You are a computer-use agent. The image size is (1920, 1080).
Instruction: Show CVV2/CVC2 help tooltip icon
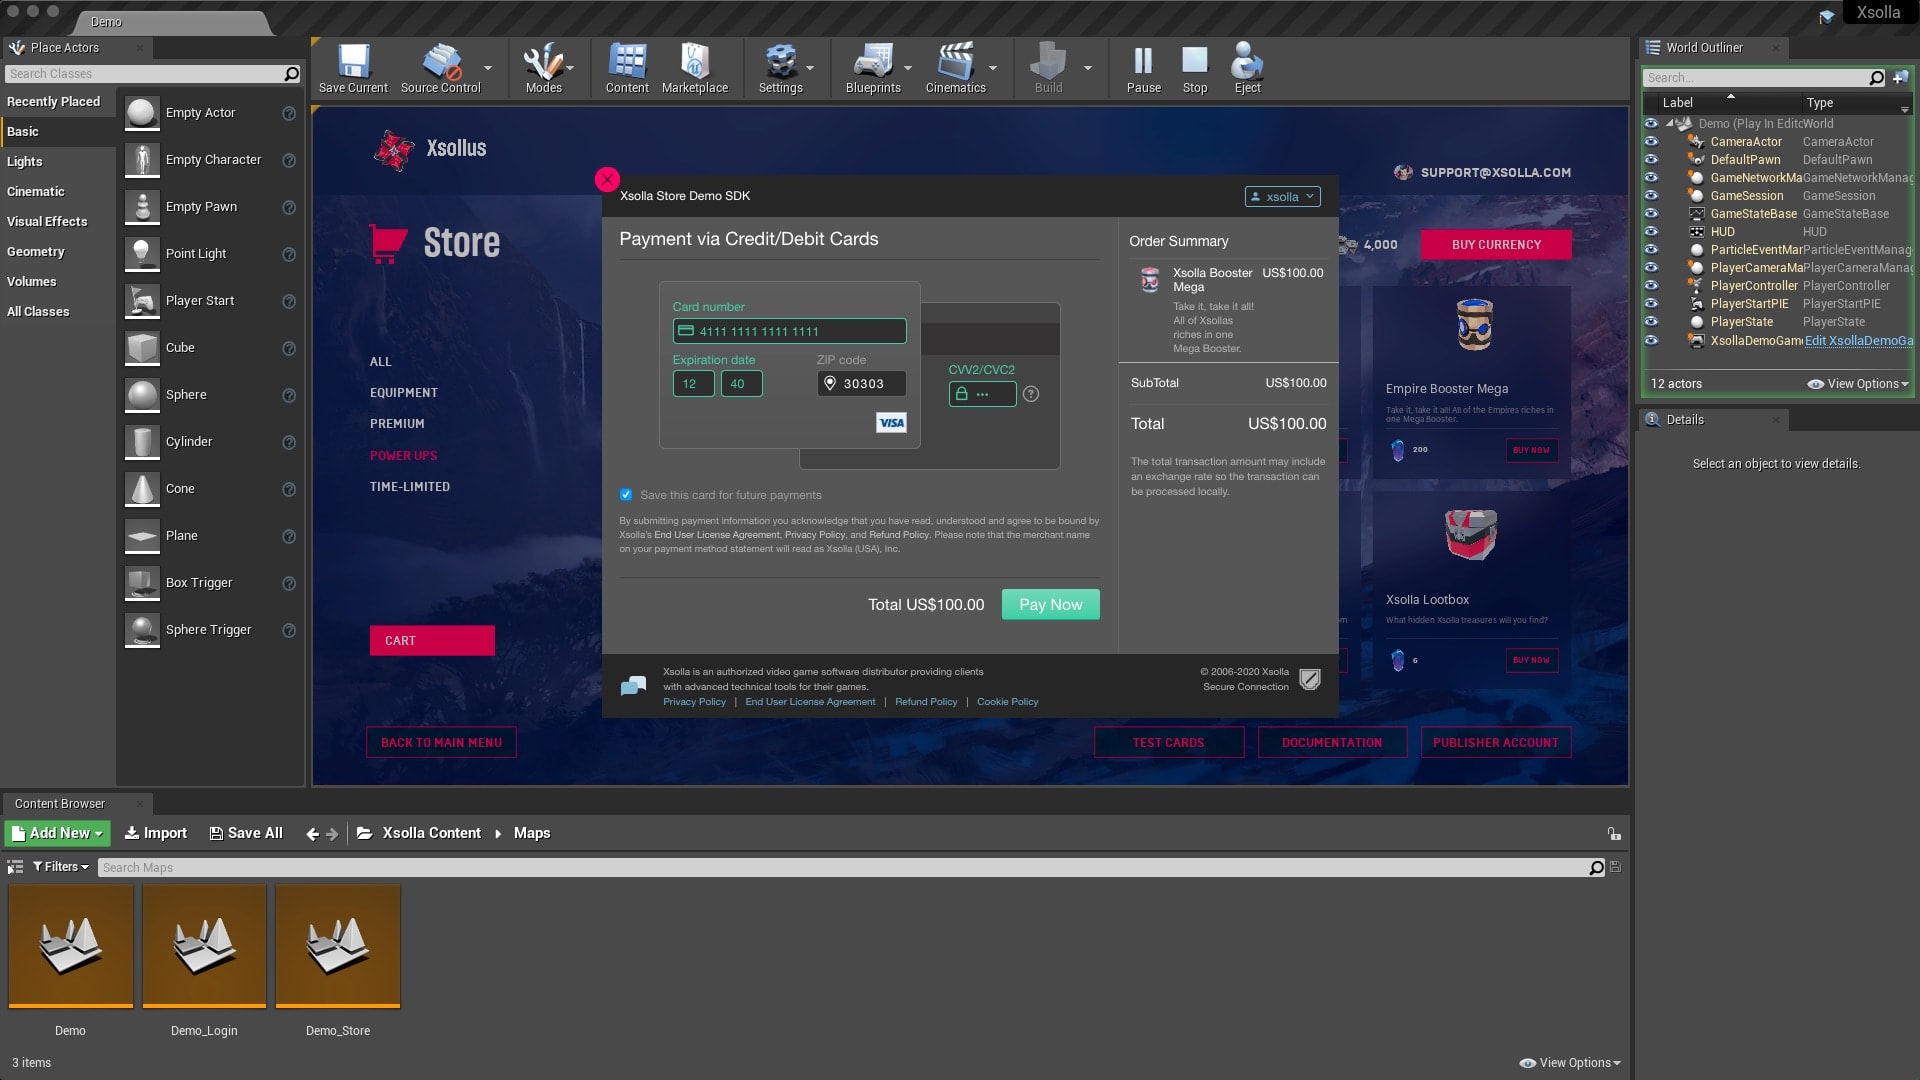[1031, 394]
